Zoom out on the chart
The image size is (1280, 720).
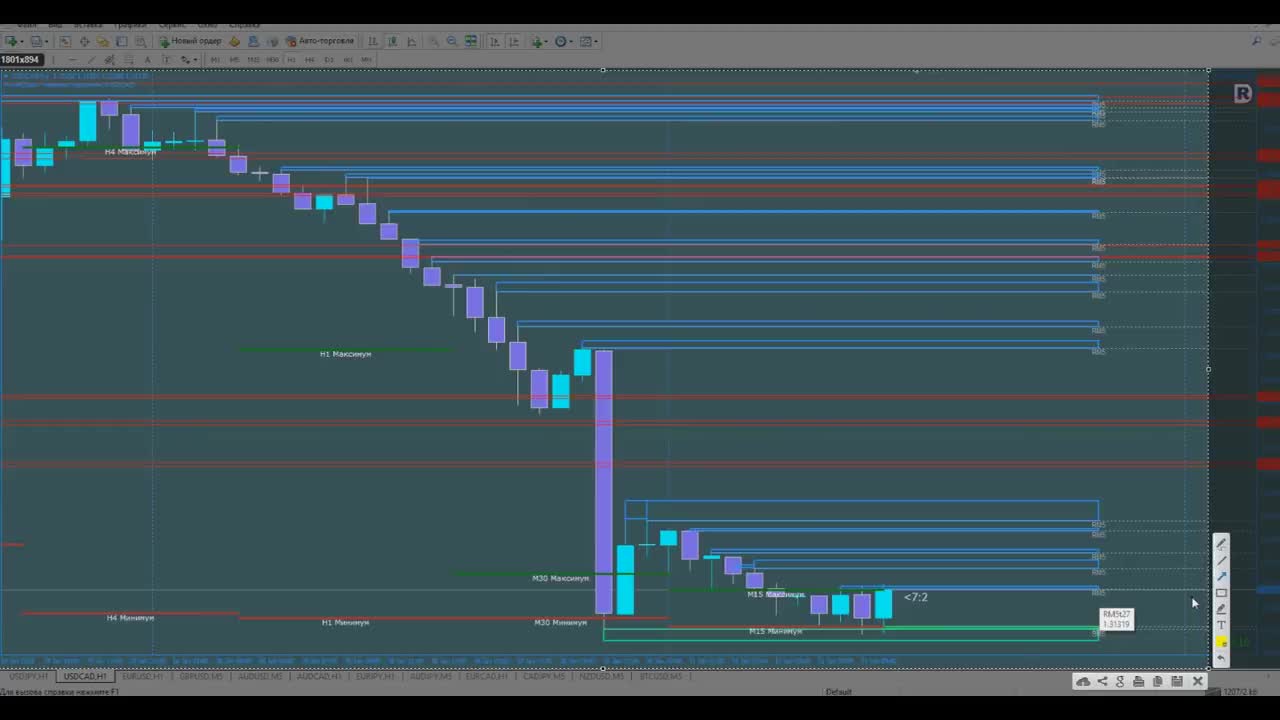point(452,41)
